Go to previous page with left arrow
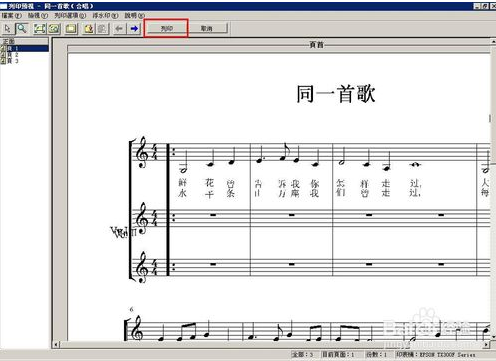This screenshot has width=496, height=361. click(119, 29)
